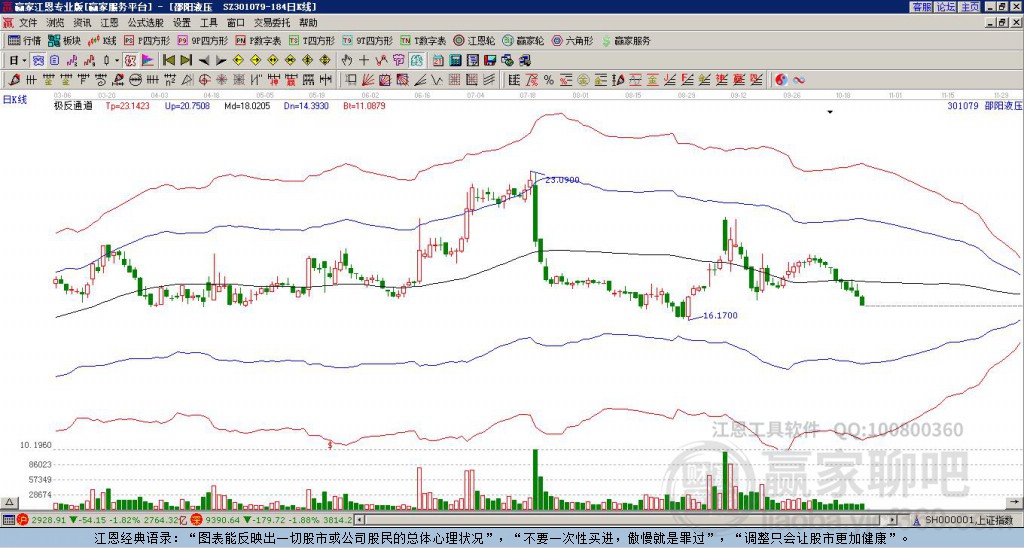Open the 行情 market quotes view
Image resolution: width=1024 pixels, height=548 pixels.
[24, 40]
